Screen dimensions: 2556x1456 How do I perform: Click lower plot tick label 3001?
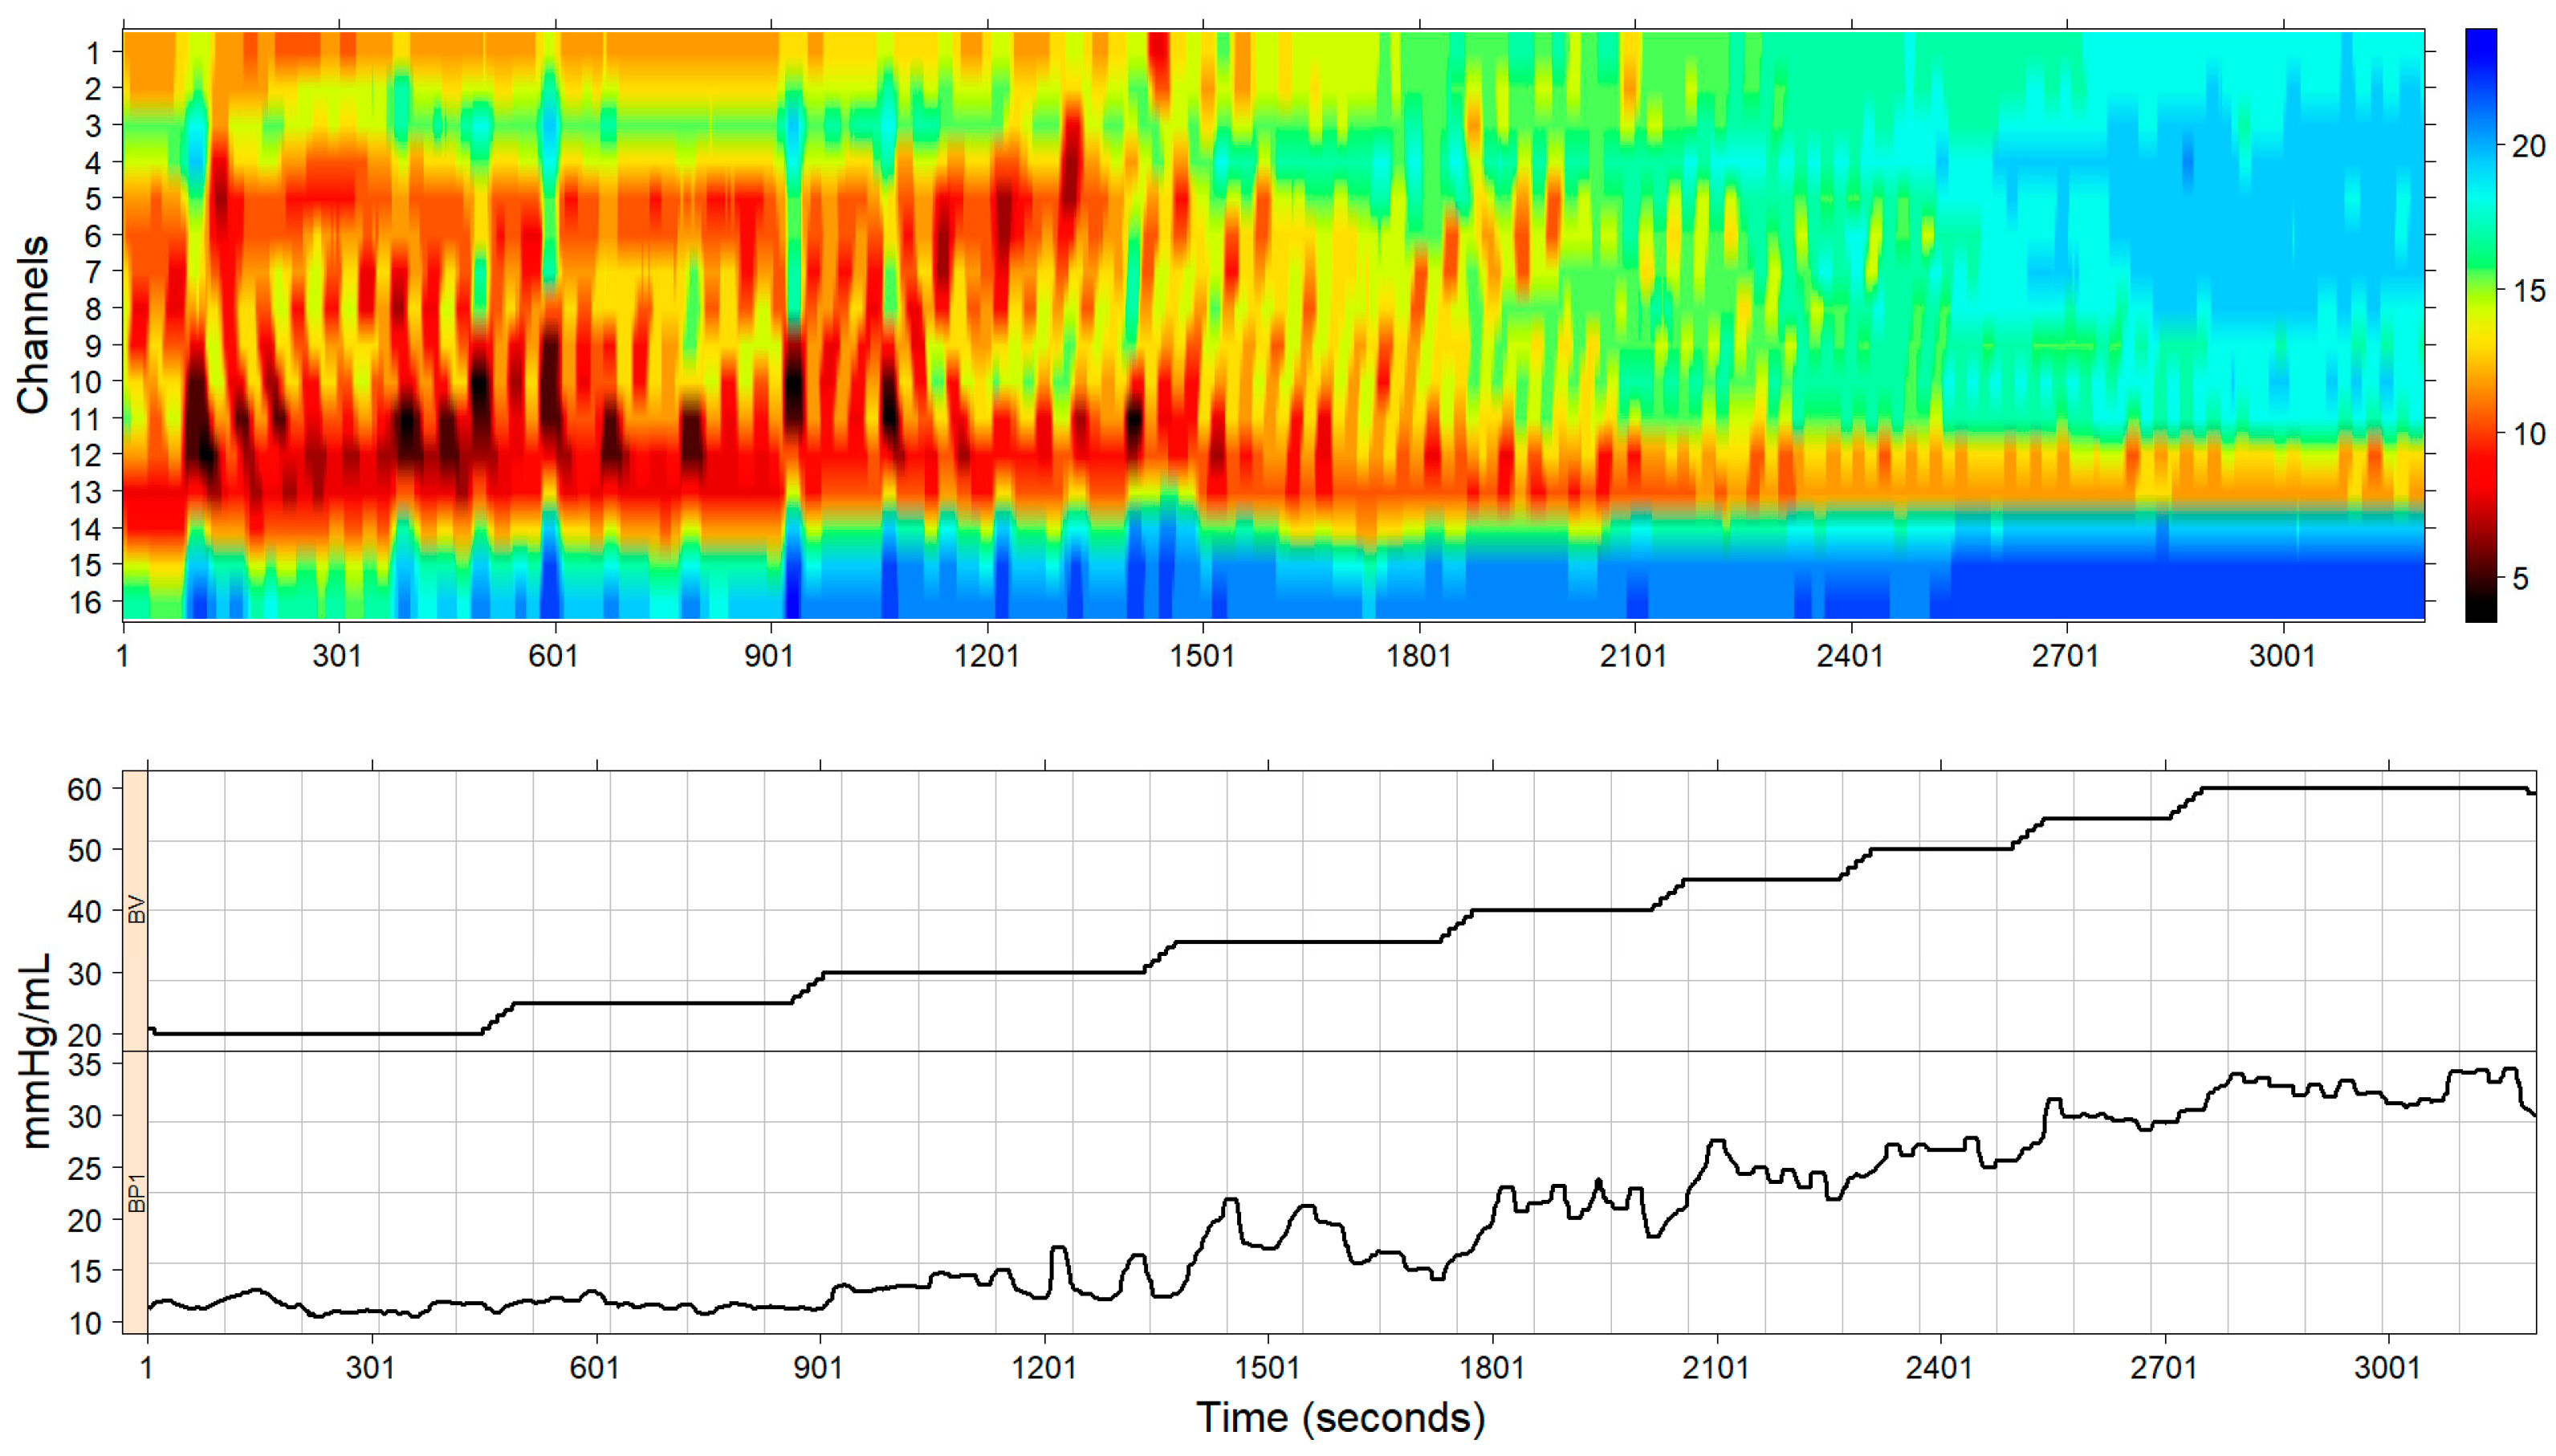point(2387,1367)
